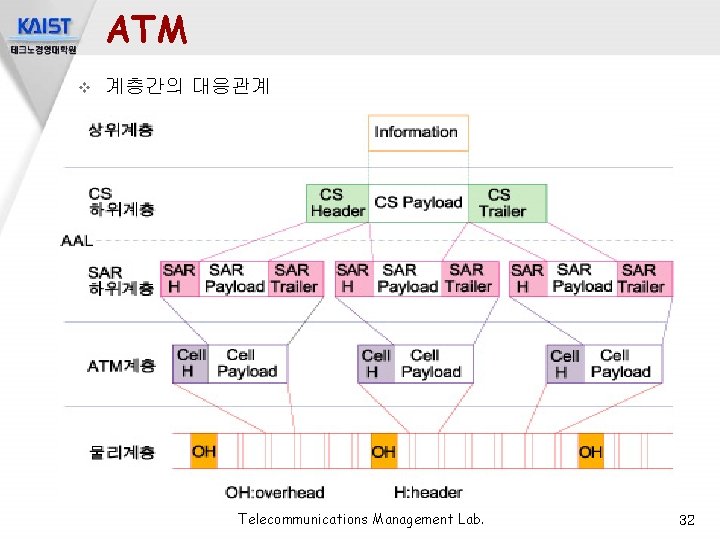The image size is (720, 540).
Task: Click the rightmost SAR H box
Action: 528,279
